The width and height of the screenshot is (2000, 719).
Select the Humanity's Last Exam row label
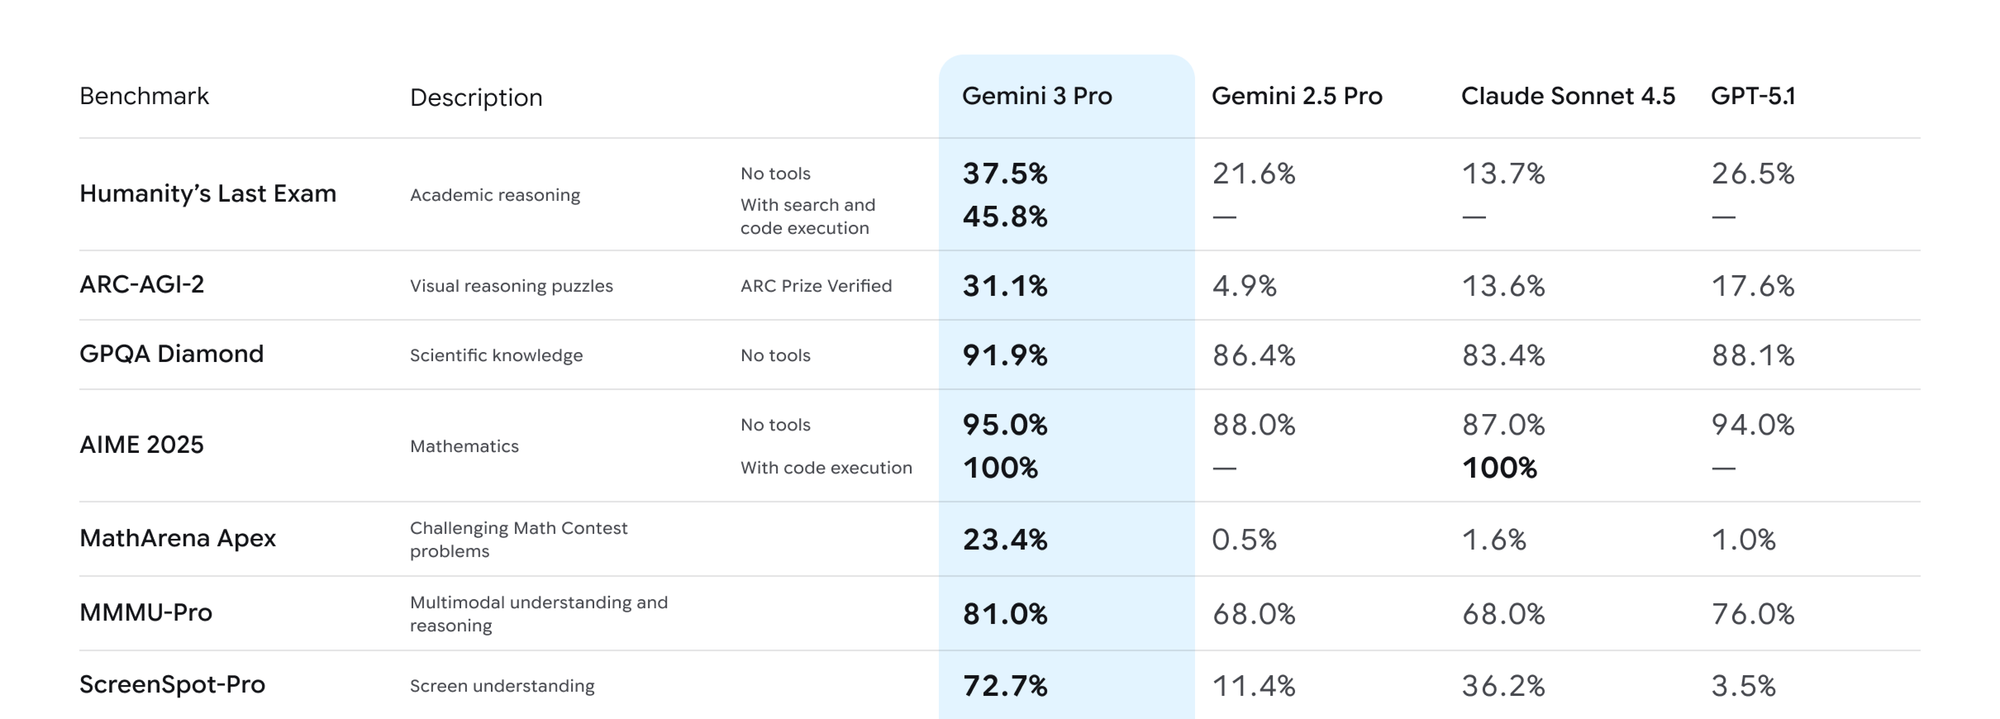click(208, 194)
